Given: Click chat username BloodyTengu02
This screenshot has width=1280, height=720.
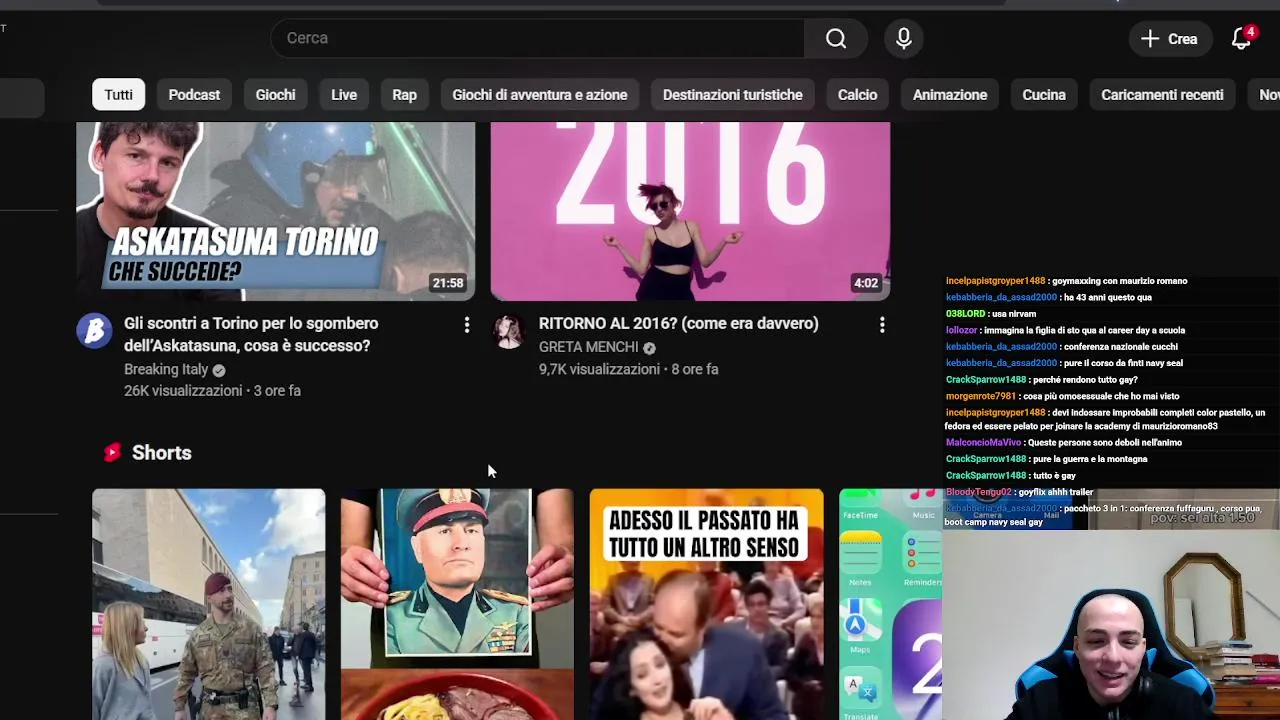Looking at the screenshot, I should coord(978,492).
